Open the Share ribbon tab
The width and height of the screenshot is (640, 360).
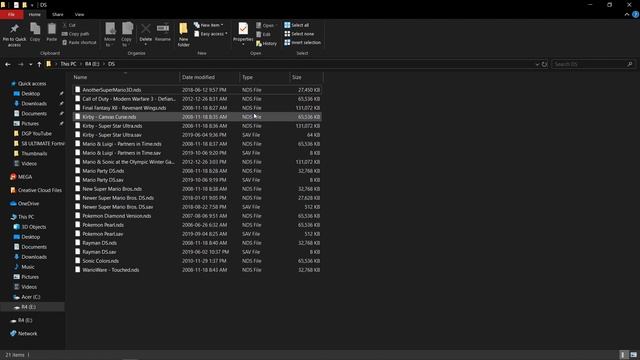click(58, 14)
